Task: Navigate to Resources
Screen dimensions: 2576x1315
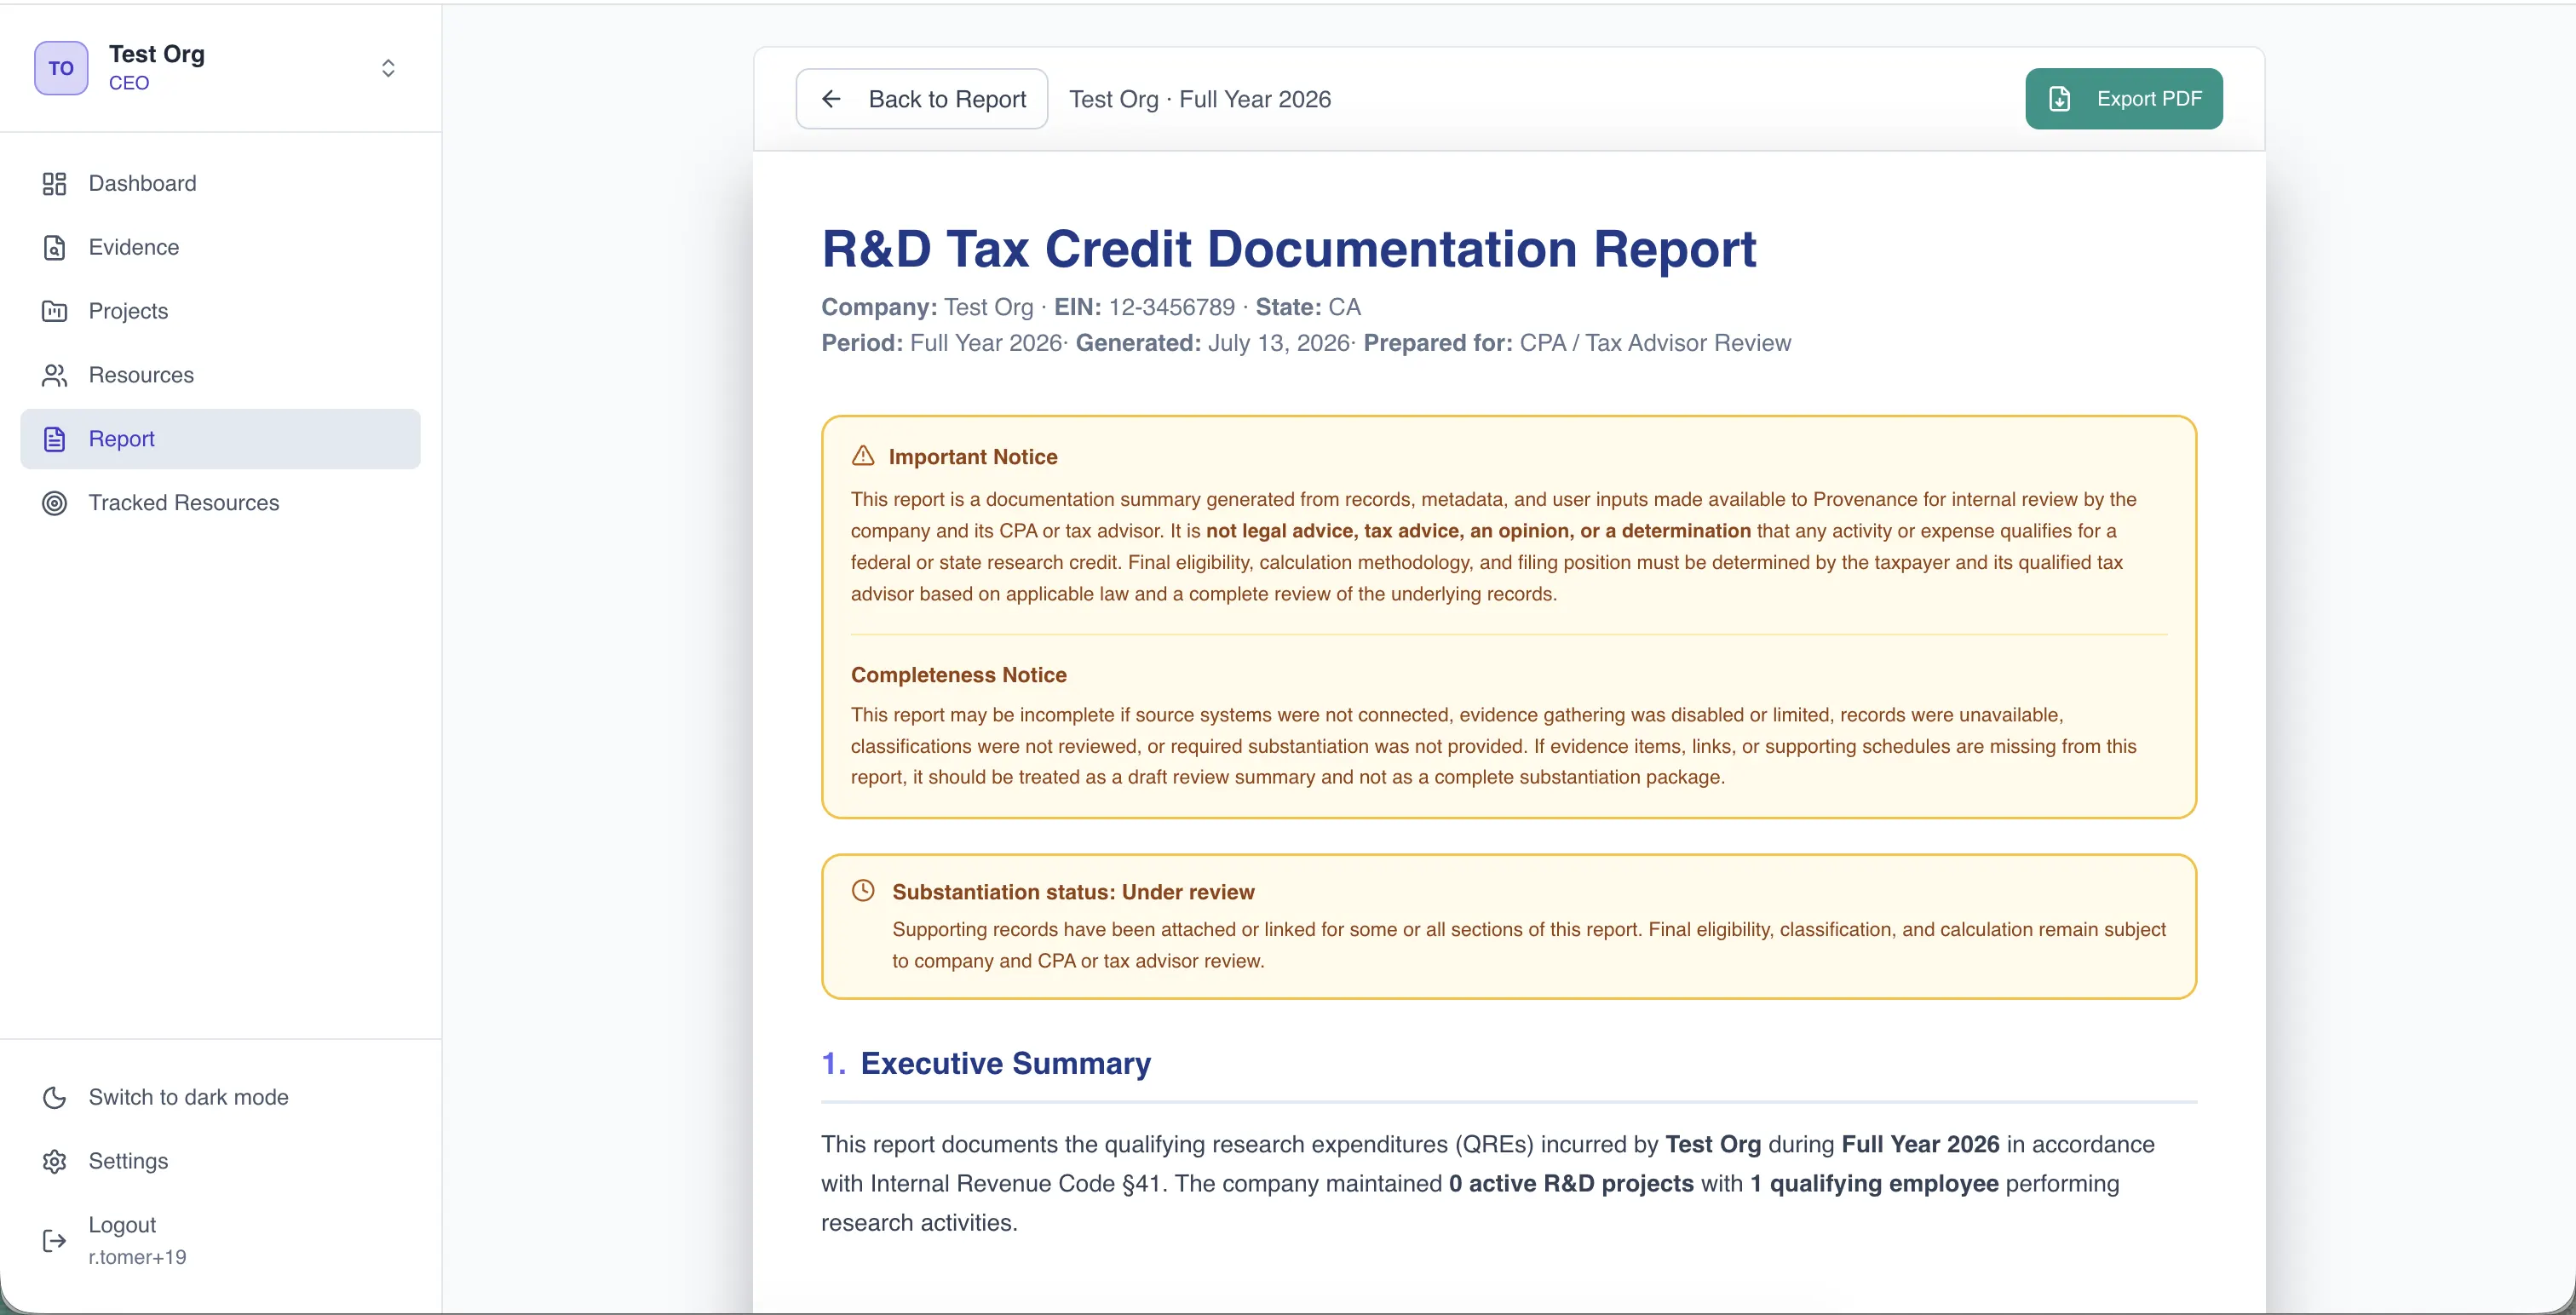Action: click(220, 376)
